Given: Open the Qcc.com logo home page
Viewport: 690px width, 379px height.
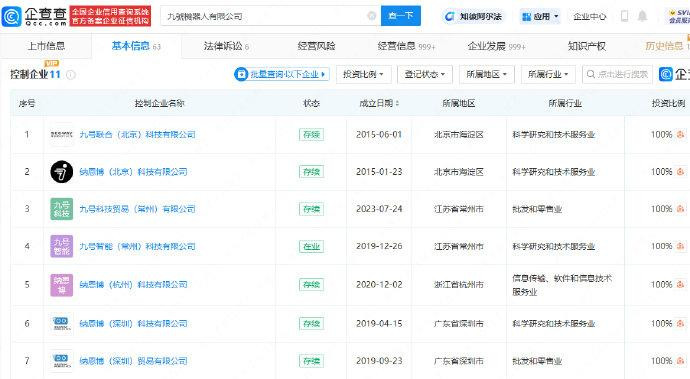Looking at the screenshot, I should coord(34,16).
